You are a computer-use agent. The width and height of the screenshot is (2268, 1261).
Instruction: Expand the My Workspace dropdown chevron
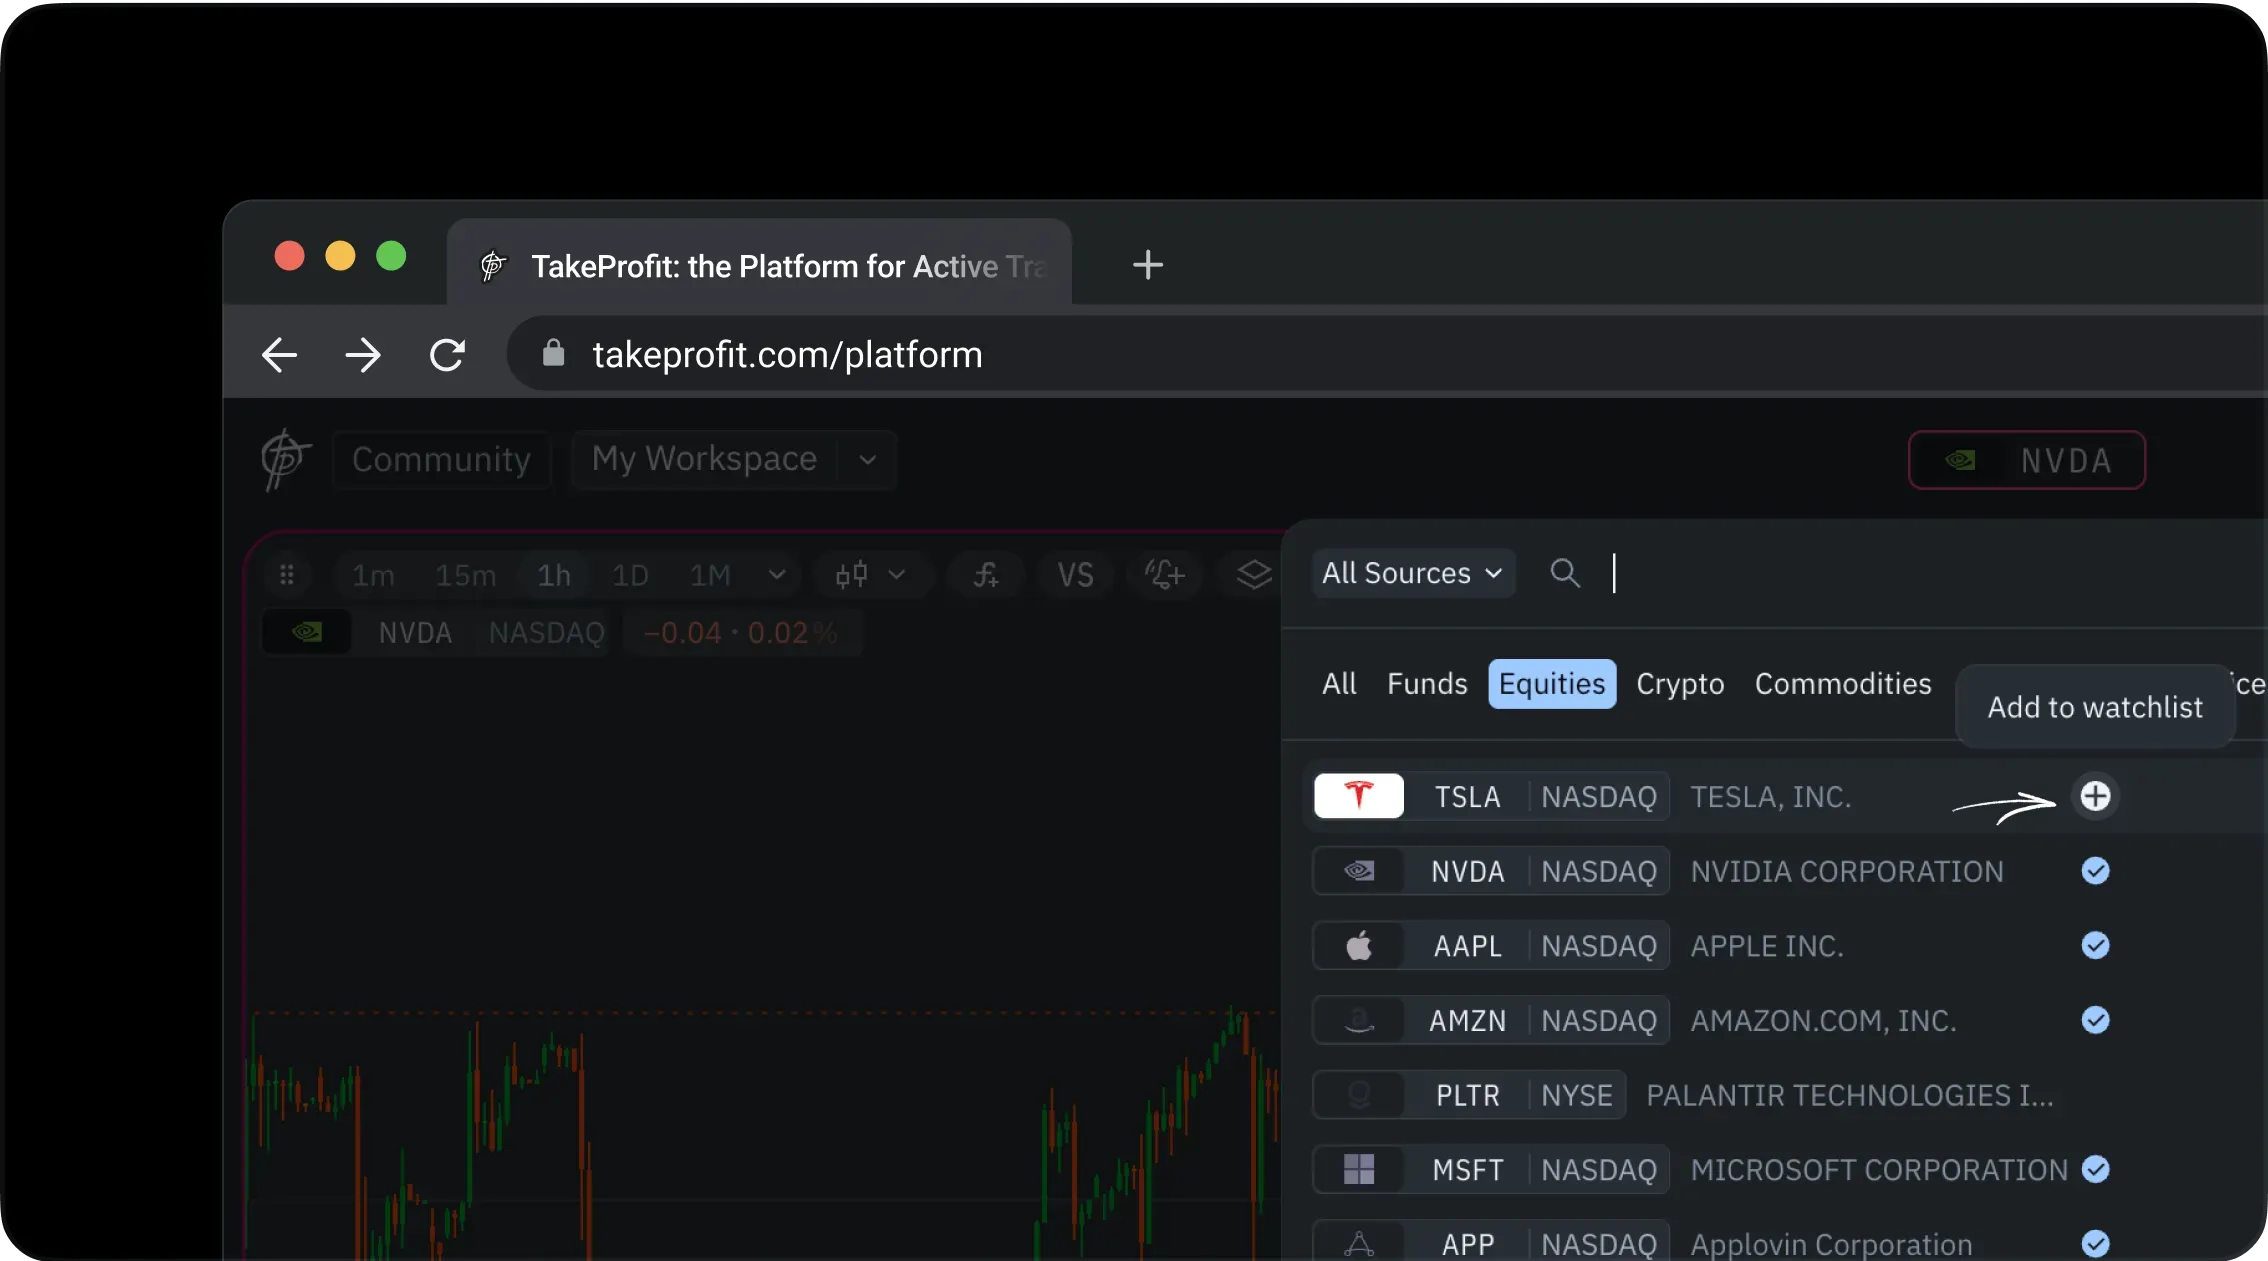click(x=867, y=460)
